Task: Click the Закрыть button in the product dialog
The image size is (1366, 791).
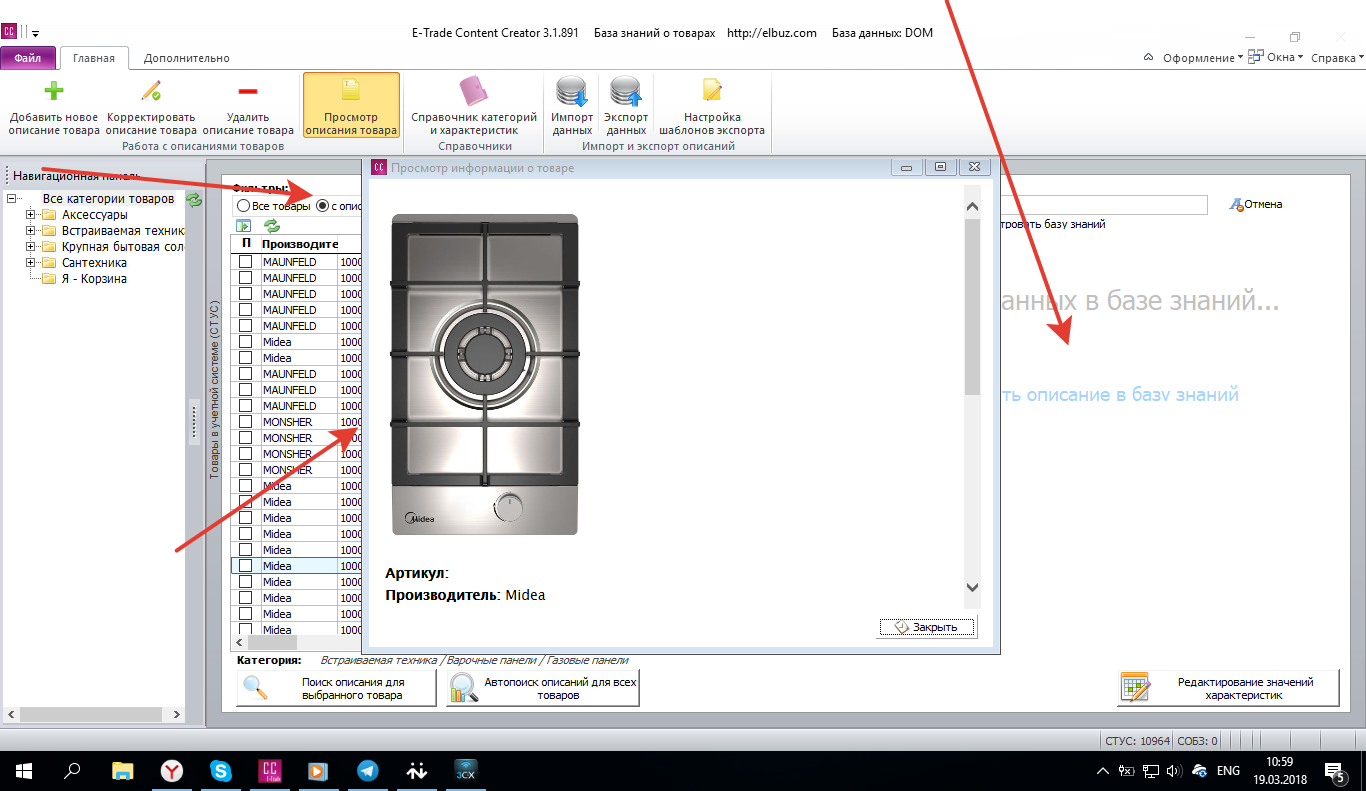Action: click(x=927, y=627)
